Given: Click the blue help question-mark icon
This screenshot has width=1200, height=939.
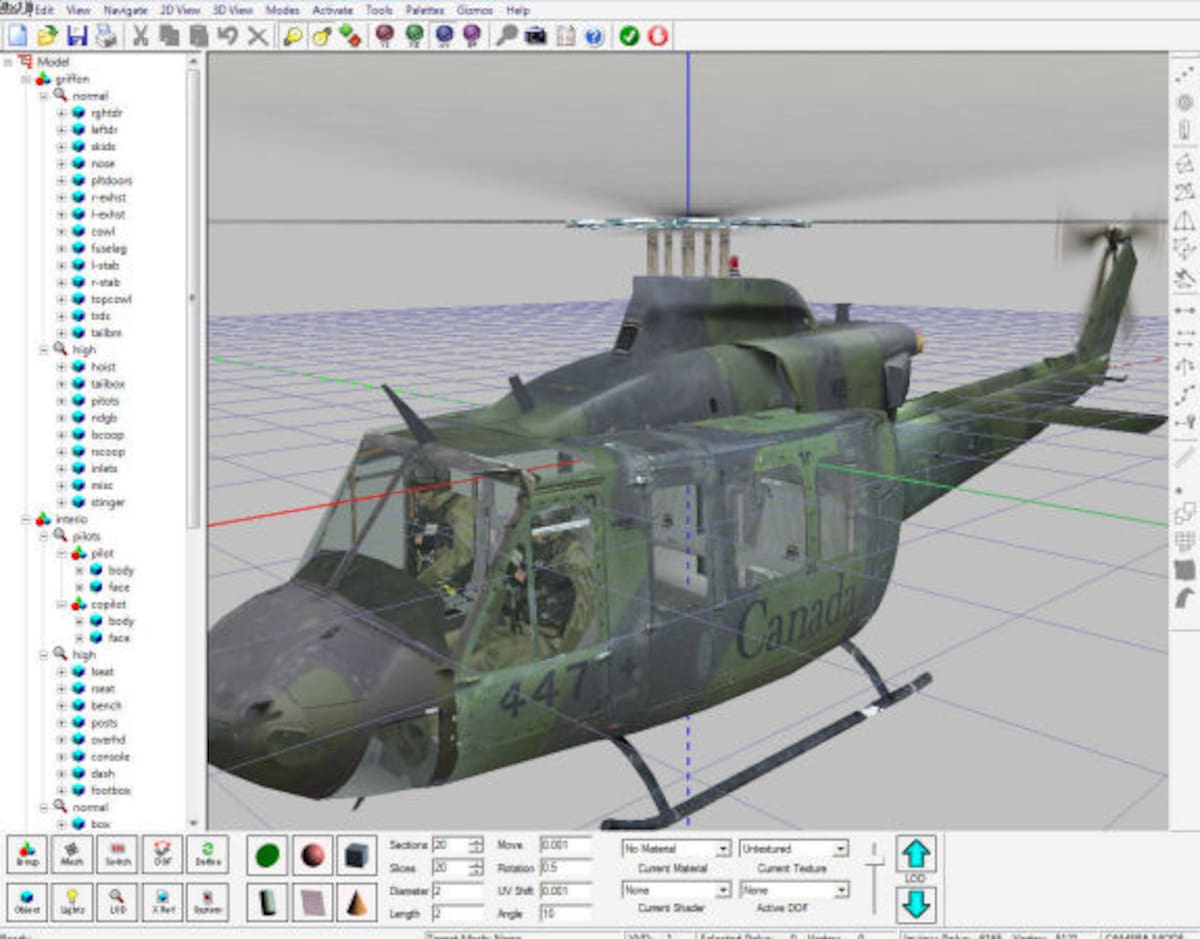Looking at the screenshot, I should tap(595, 36).
